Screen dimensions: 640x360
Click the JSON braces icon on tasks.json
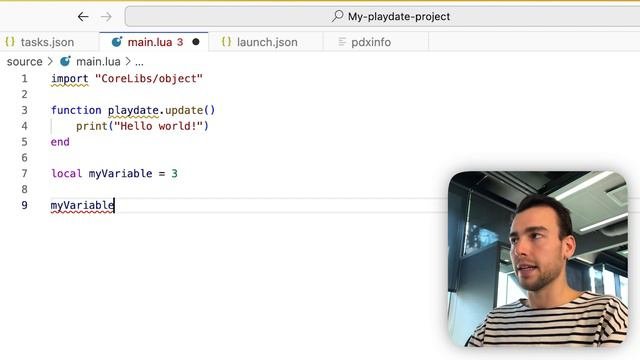(10, 42)
